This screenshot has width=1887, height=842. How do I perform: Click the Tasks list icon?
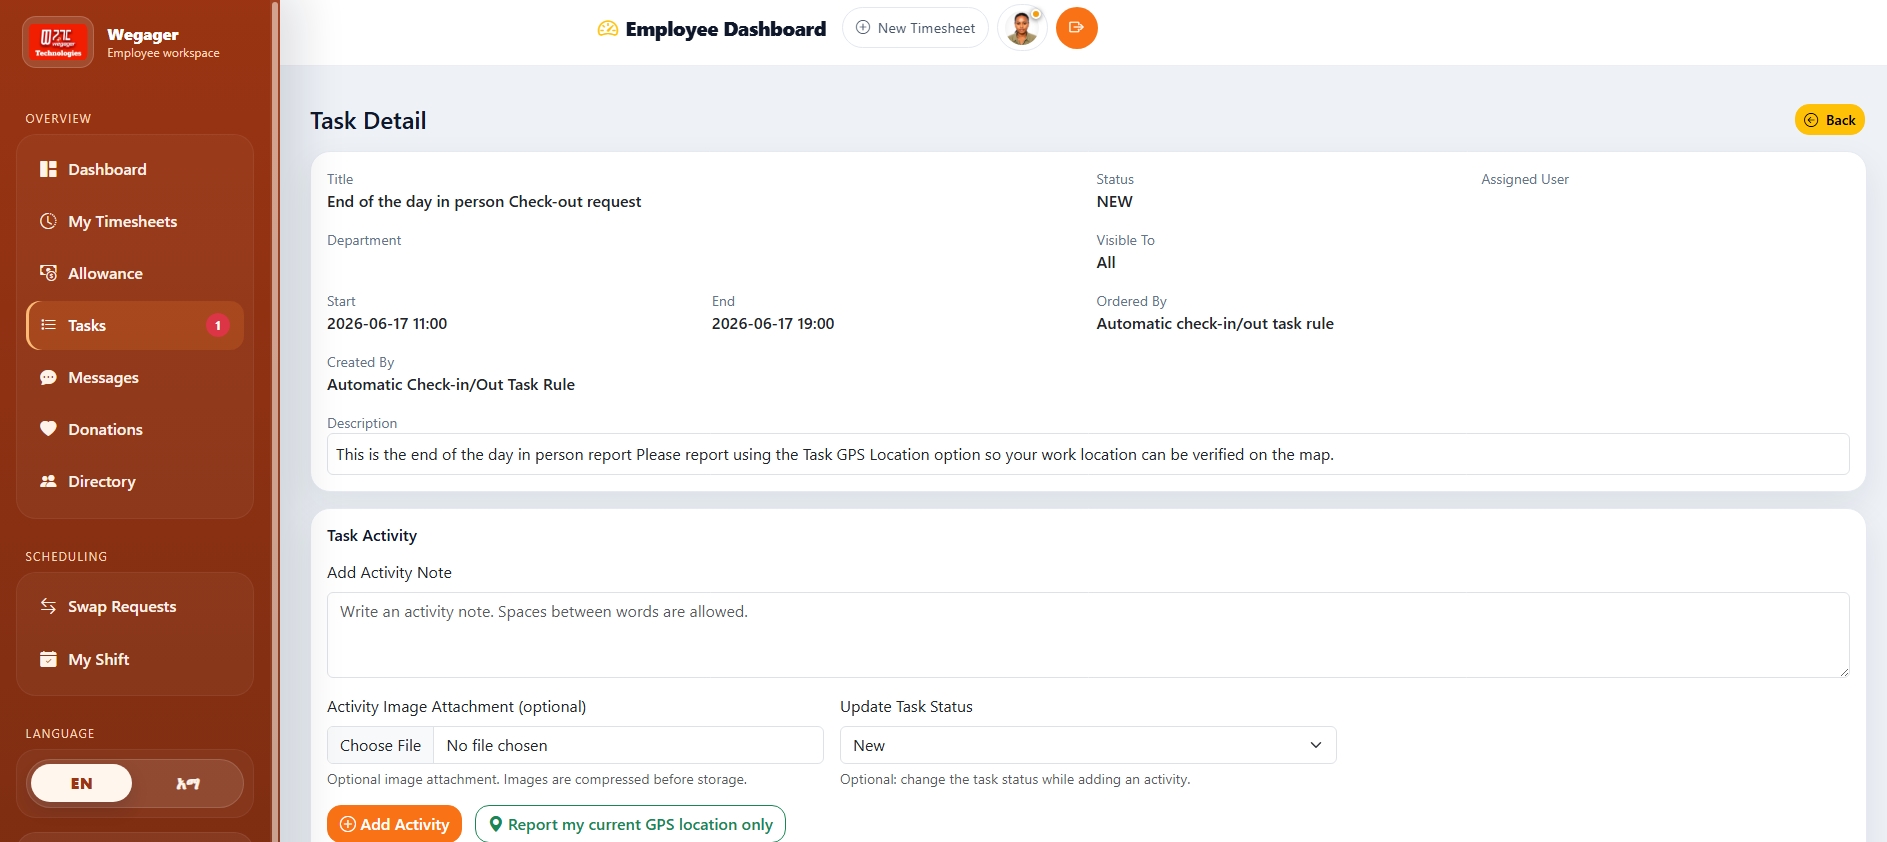48,325
